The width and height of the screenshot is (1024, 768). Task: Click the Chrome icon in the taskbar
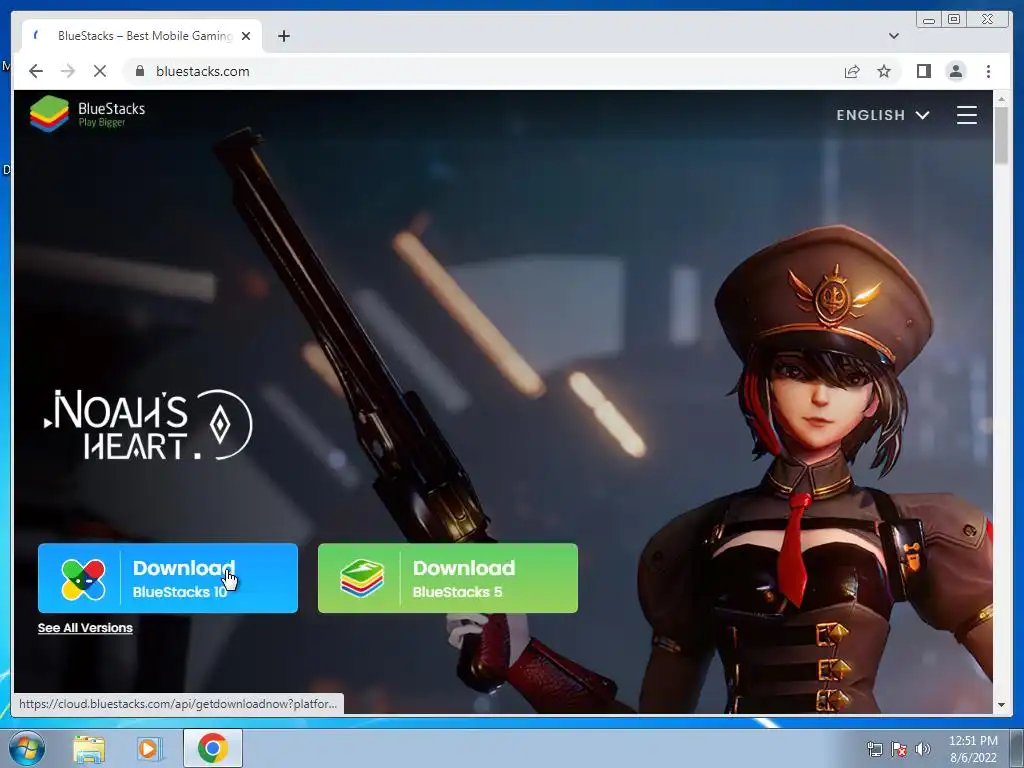[213, 748]
